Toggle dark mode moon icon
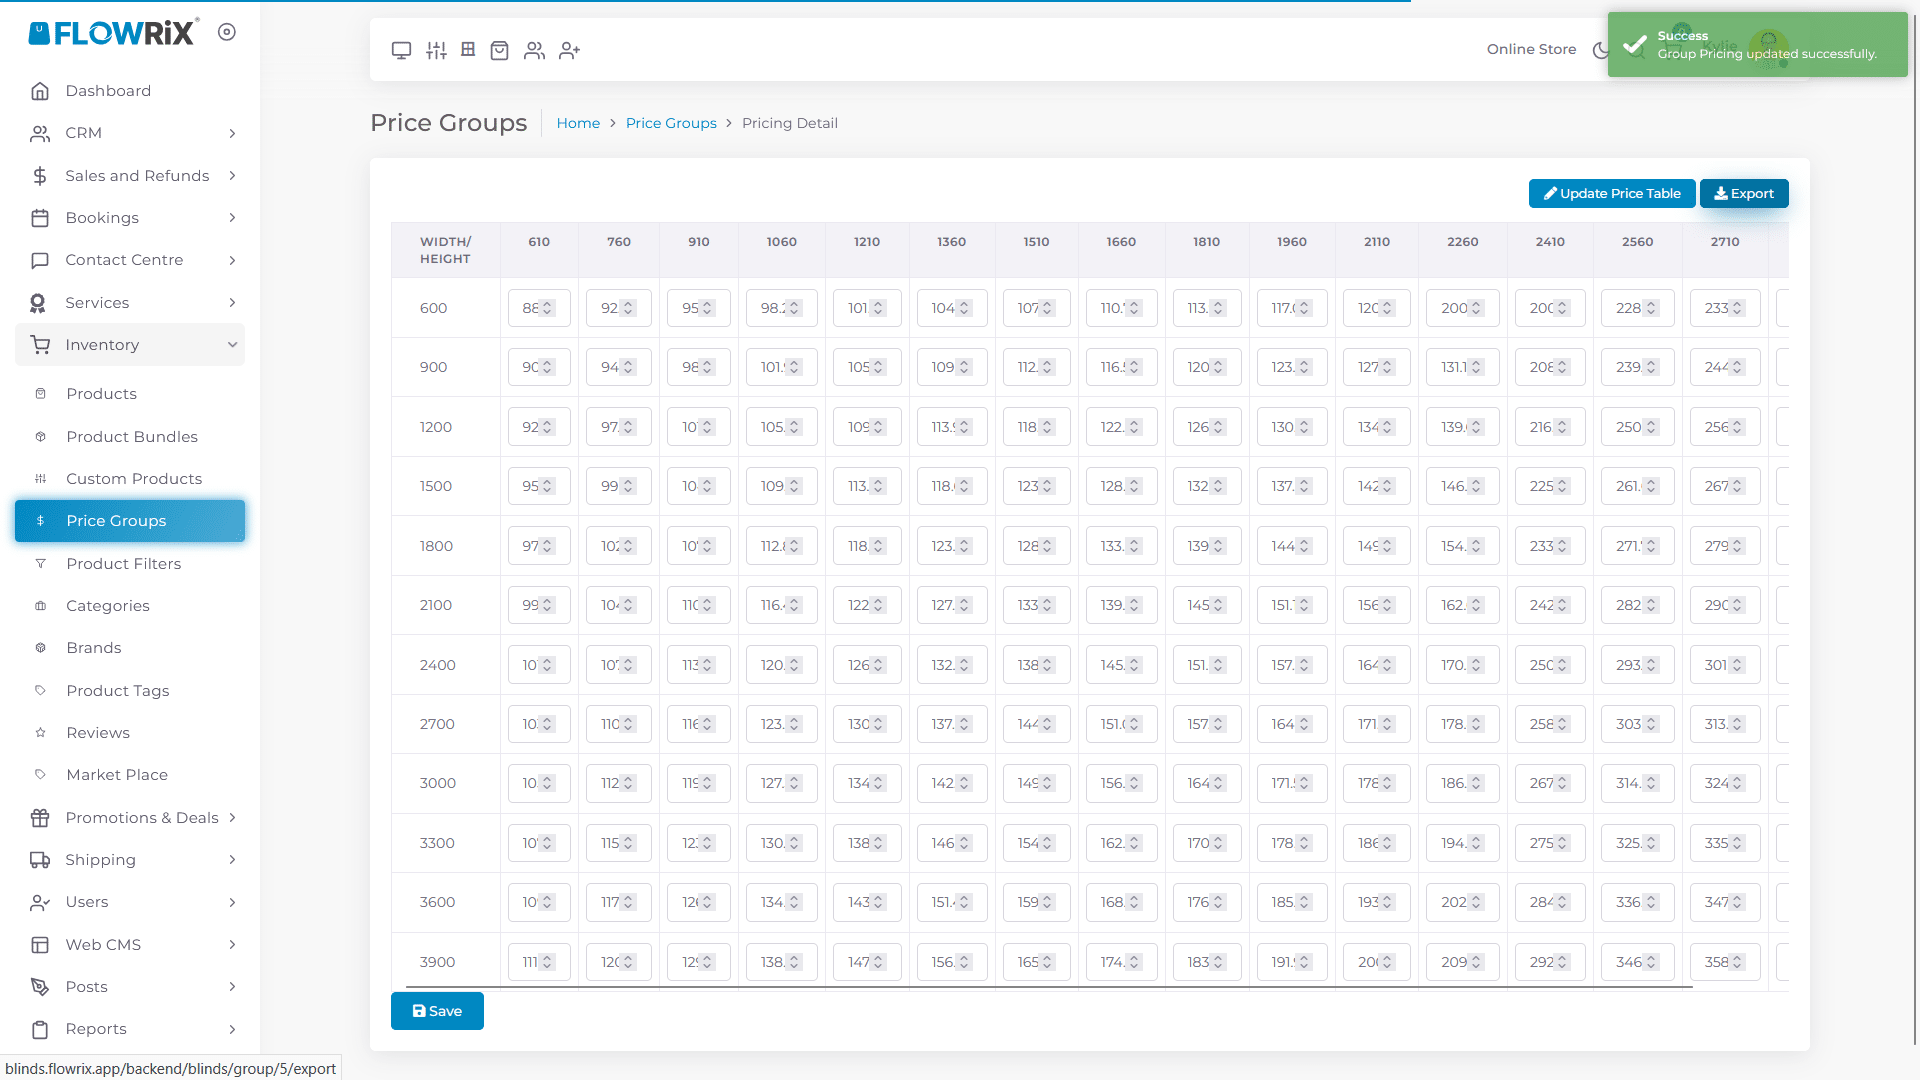The width and height of the screenshot is (1920, 1080). pyautogui.click(x=1600, y=50)
